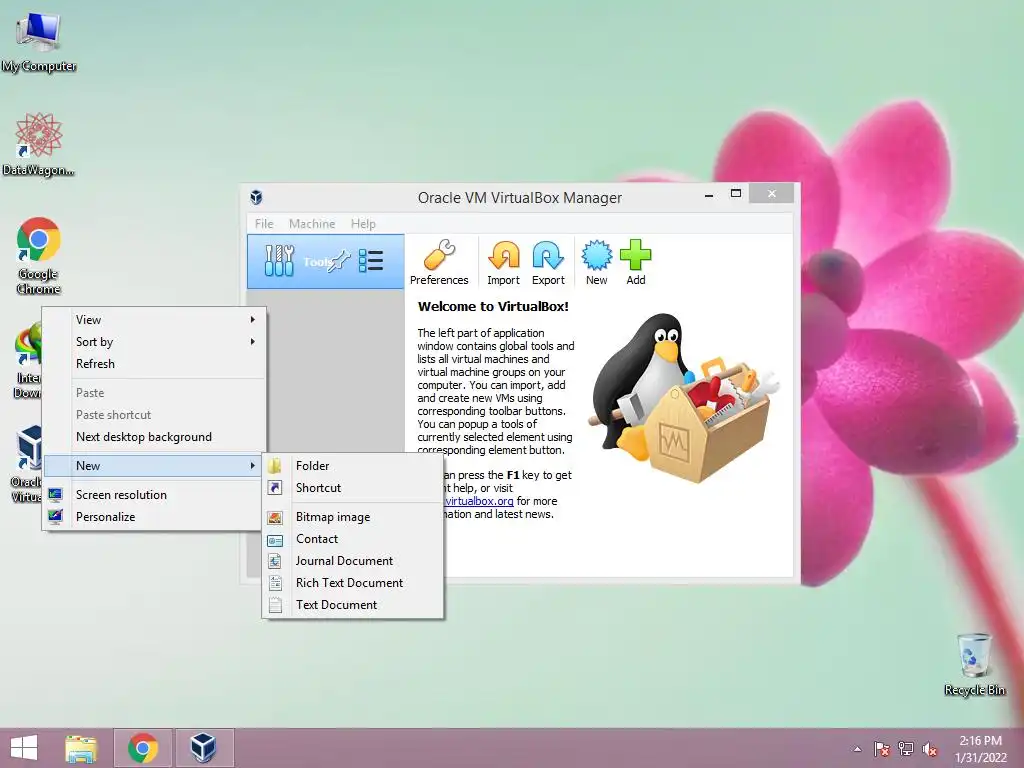Select the Recycle Bin desktop icon
Screen dimensions: 1024x768
[974, 664]
